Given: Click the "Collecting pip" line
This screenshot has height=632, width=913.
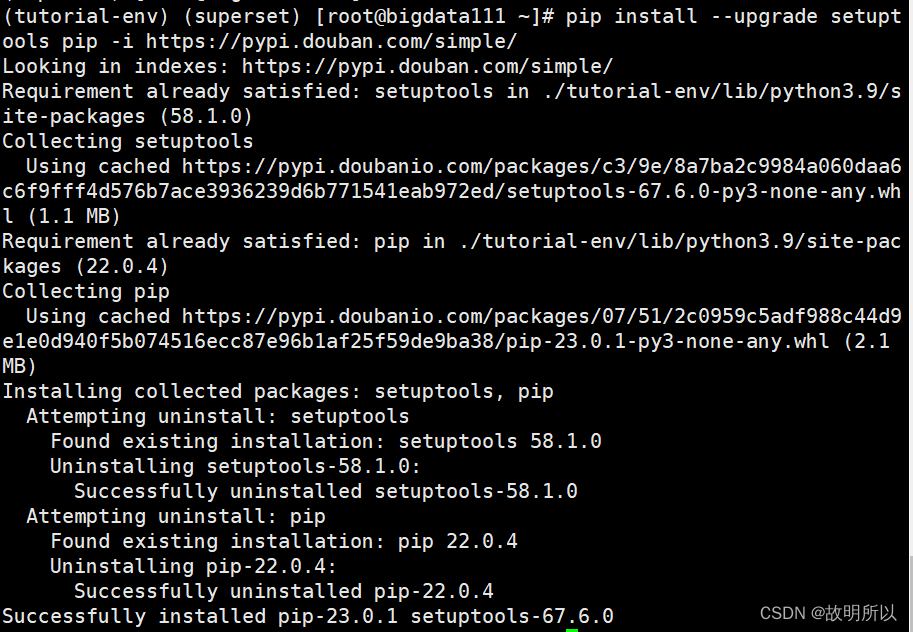Looking at the screenshot, I should click(86, 291).
